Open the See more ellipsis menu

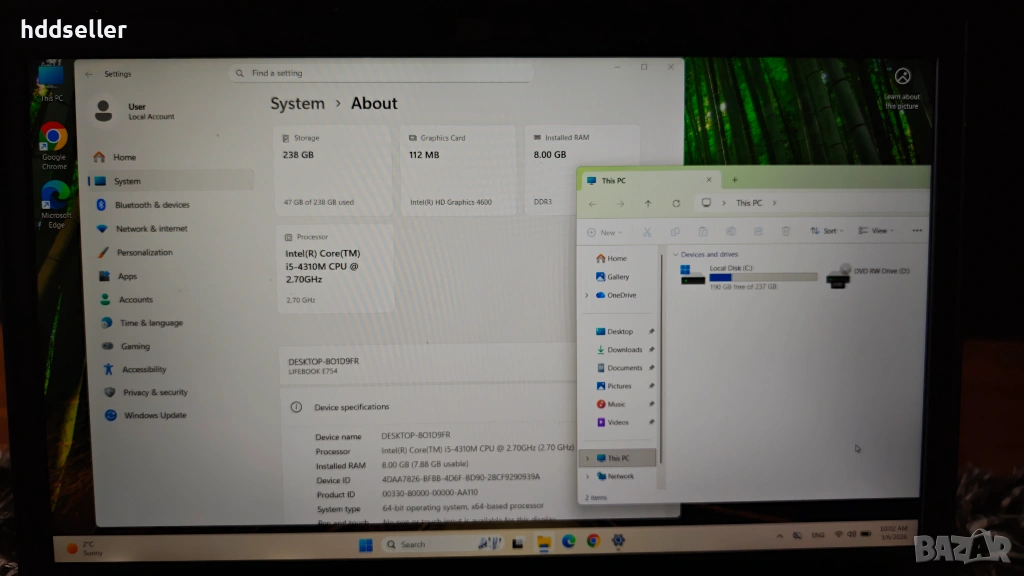[917, 231]
